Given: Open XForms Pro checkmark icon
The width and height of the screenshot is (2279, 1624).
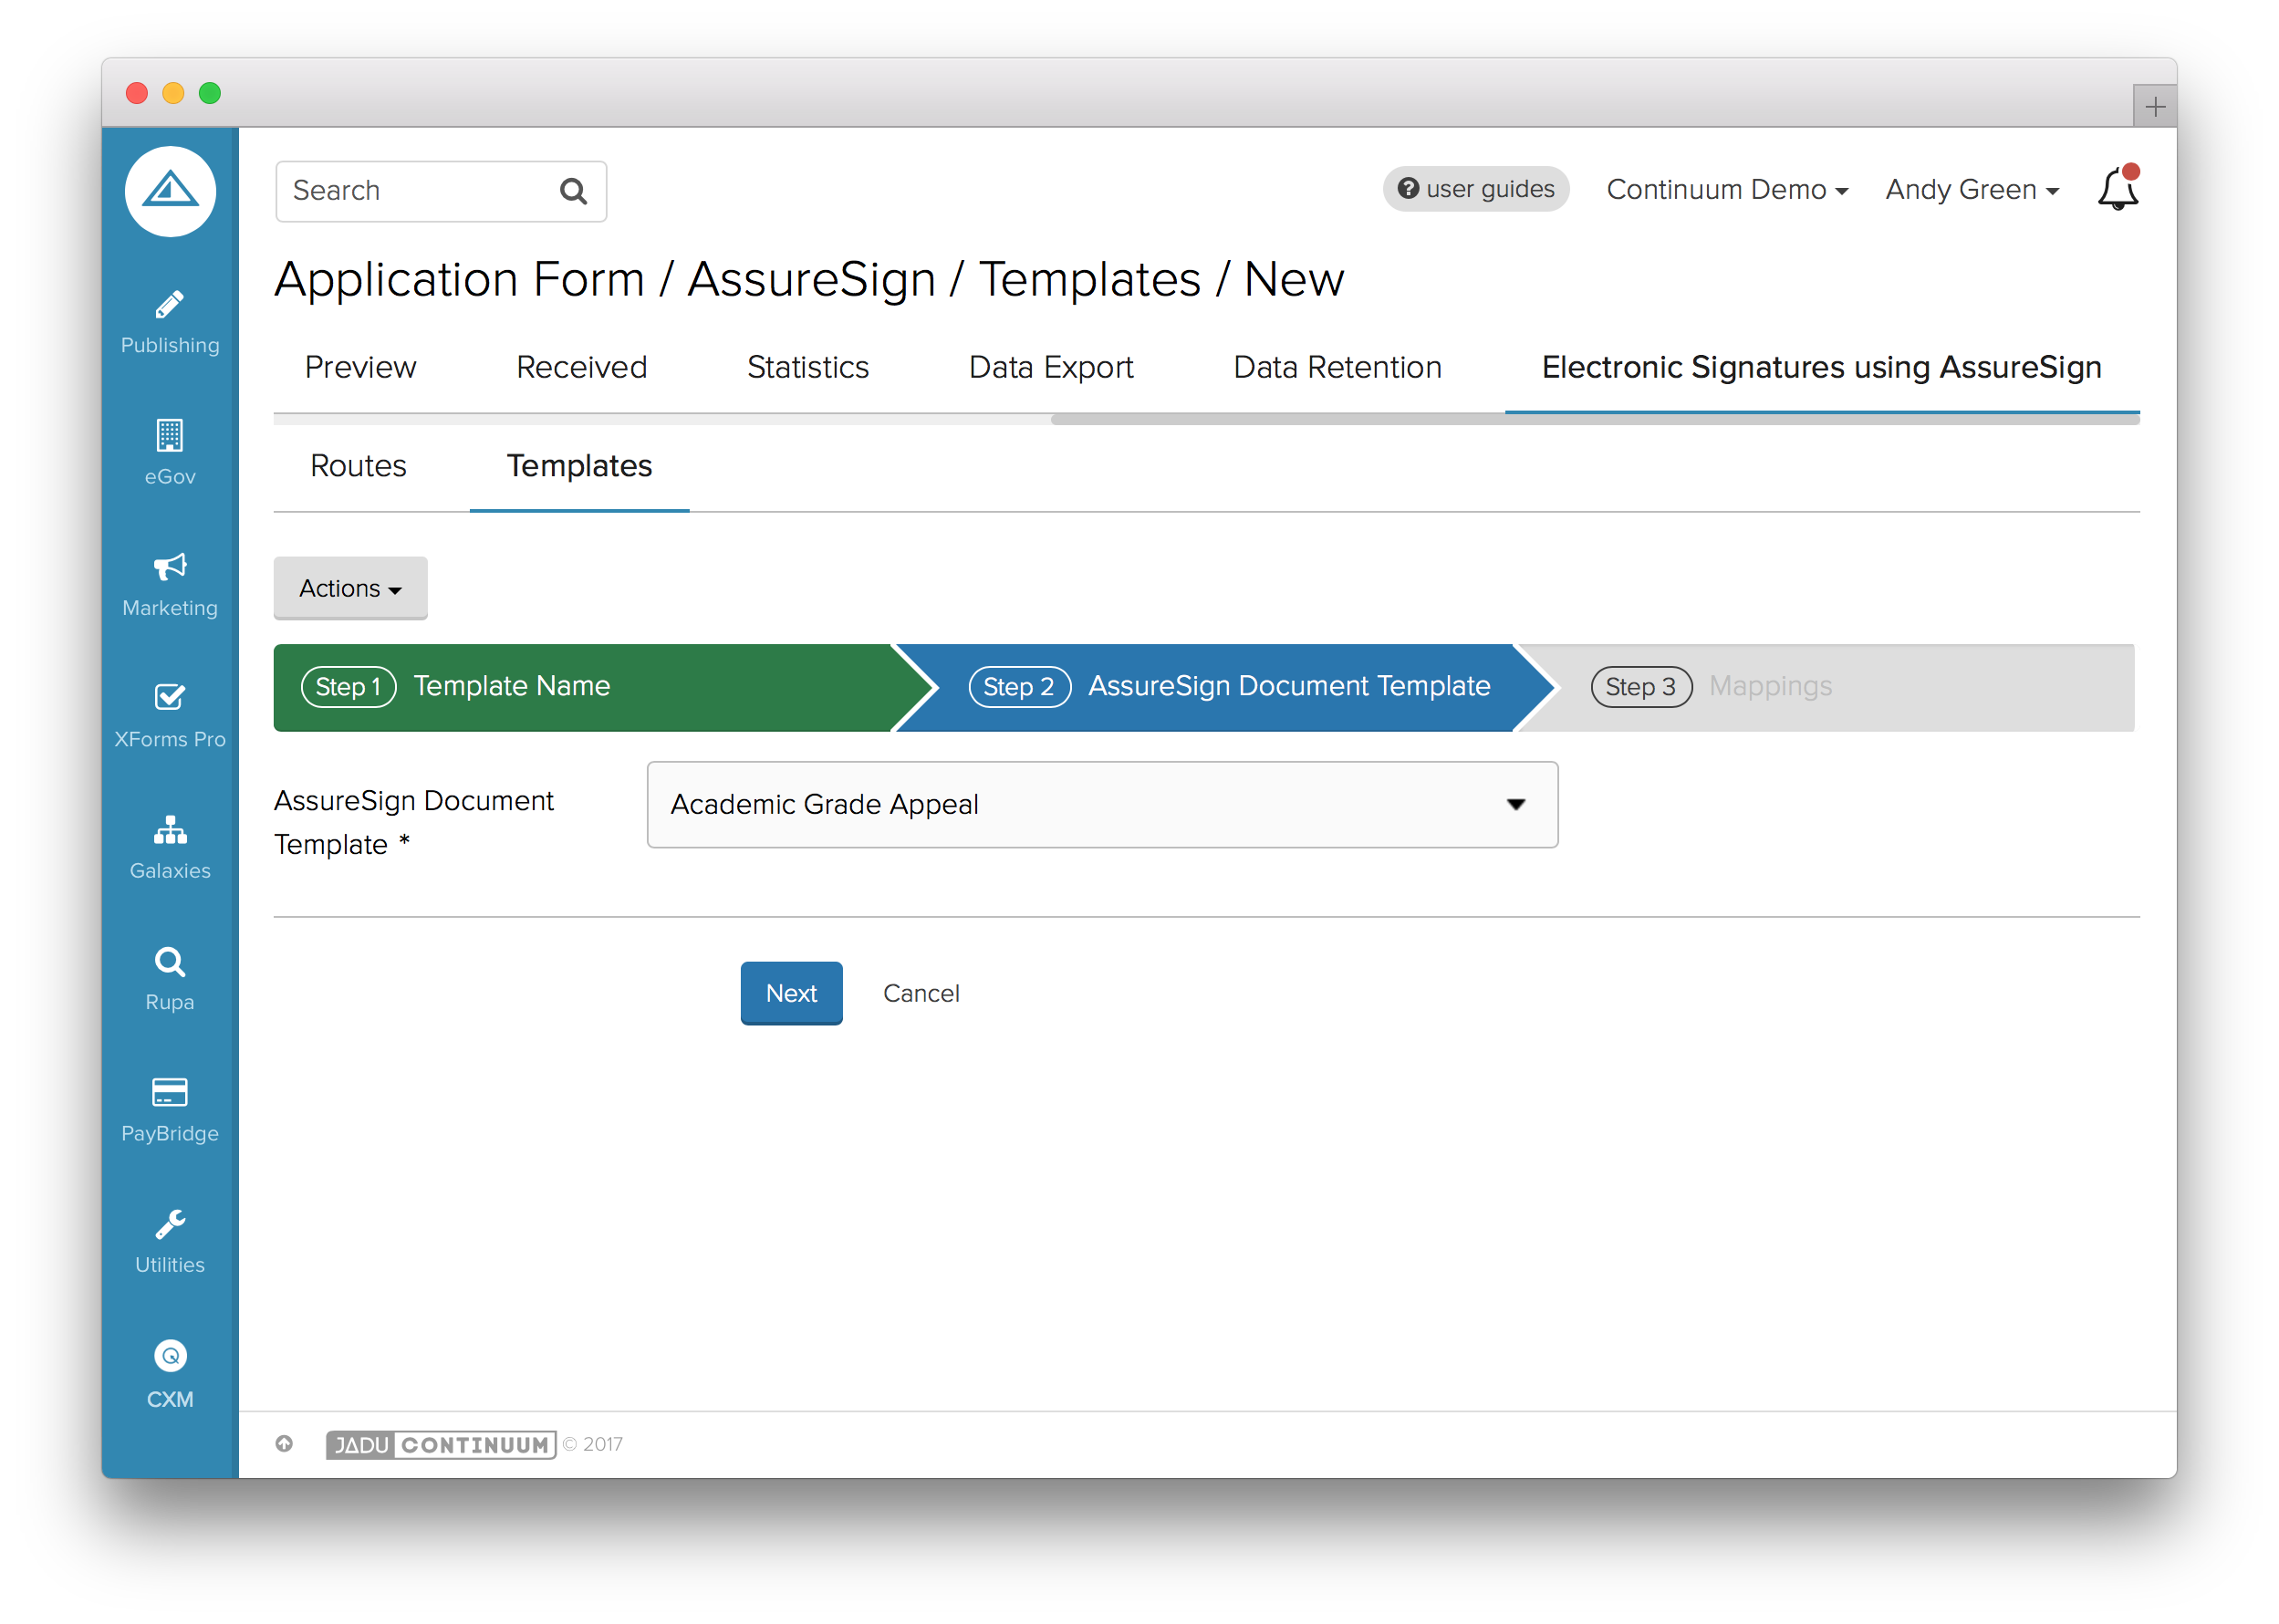Looking at the screenshot, I should point(169,698).
